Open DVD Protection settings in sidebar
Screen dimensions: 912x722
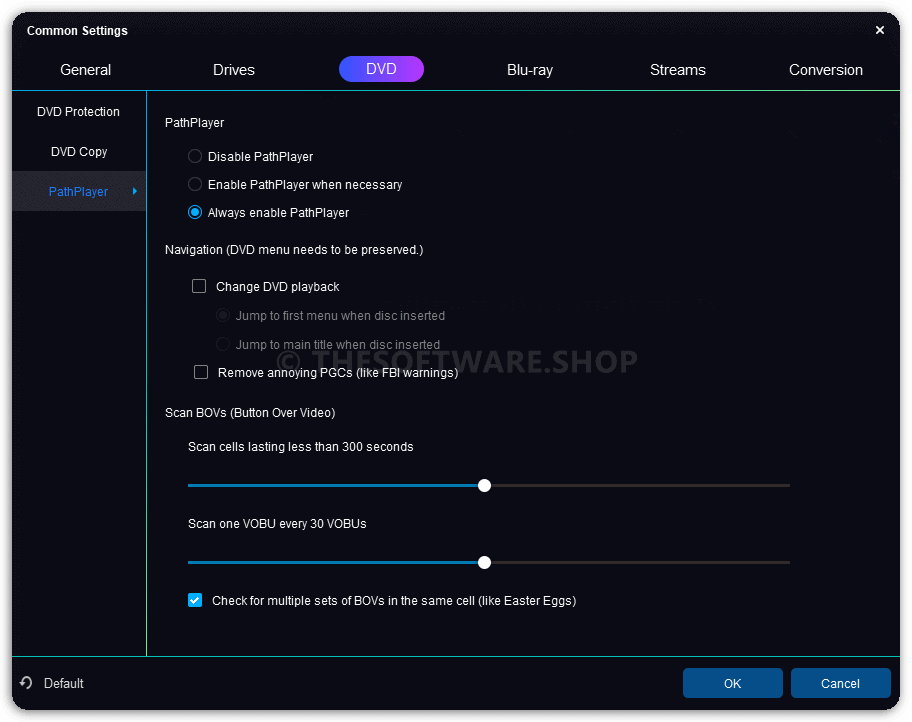[79, 111]
